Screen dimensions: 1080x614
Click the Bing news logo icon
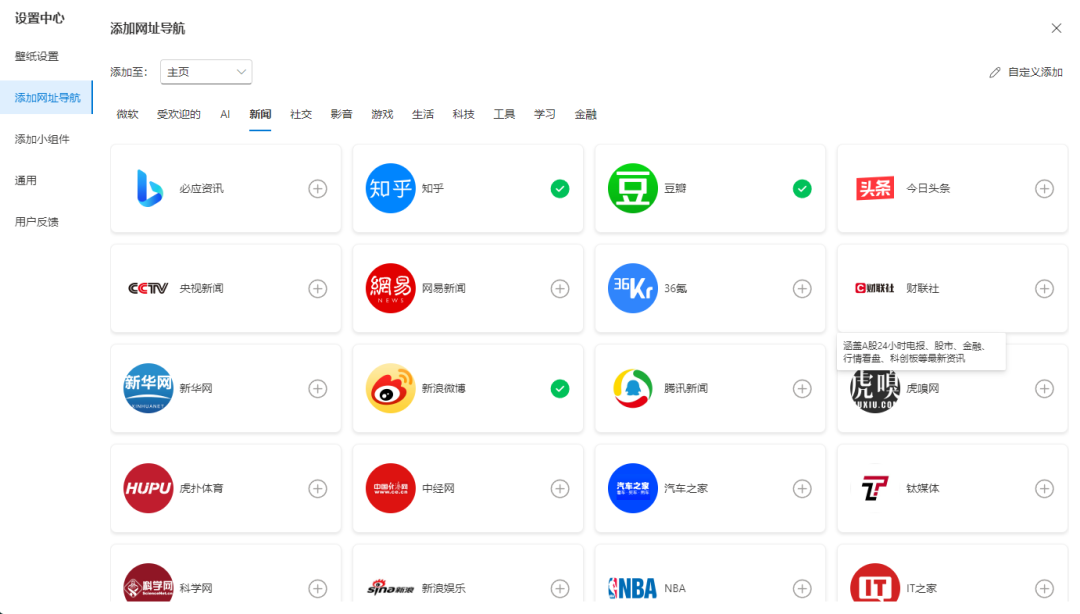[x=149, y=188]
